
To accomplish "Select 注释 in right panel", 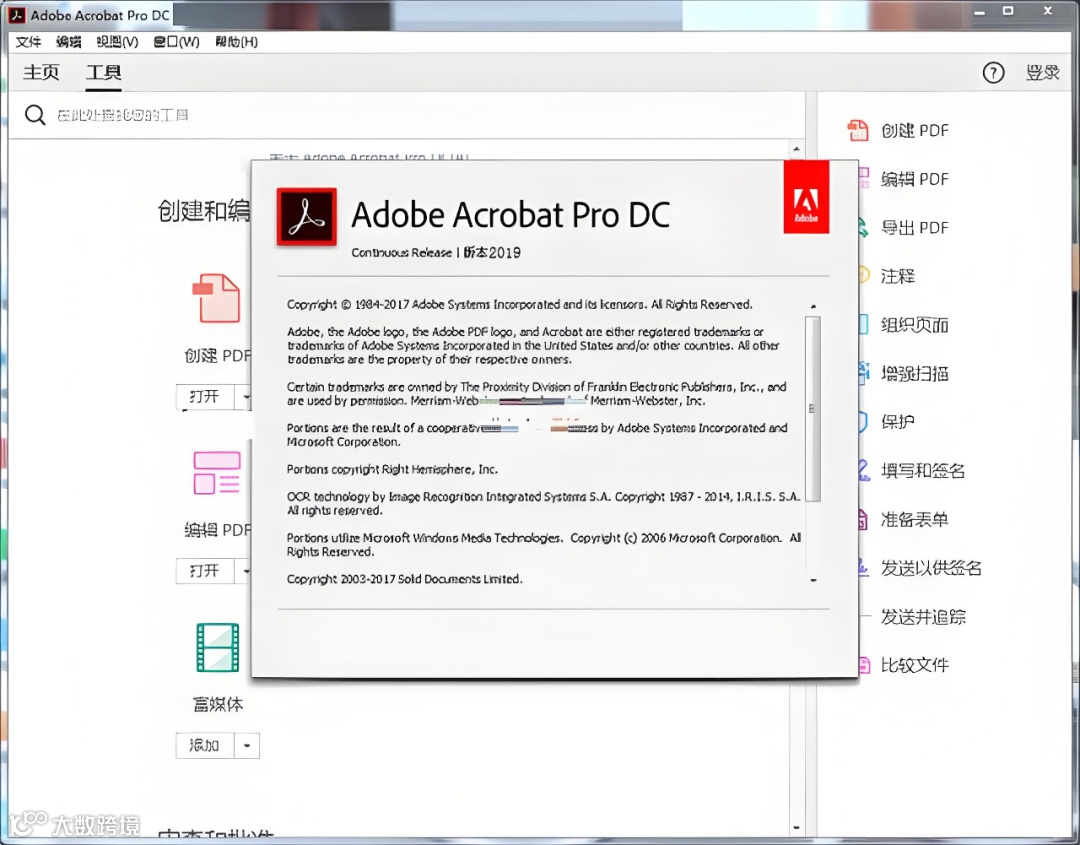I will point(897,276).
